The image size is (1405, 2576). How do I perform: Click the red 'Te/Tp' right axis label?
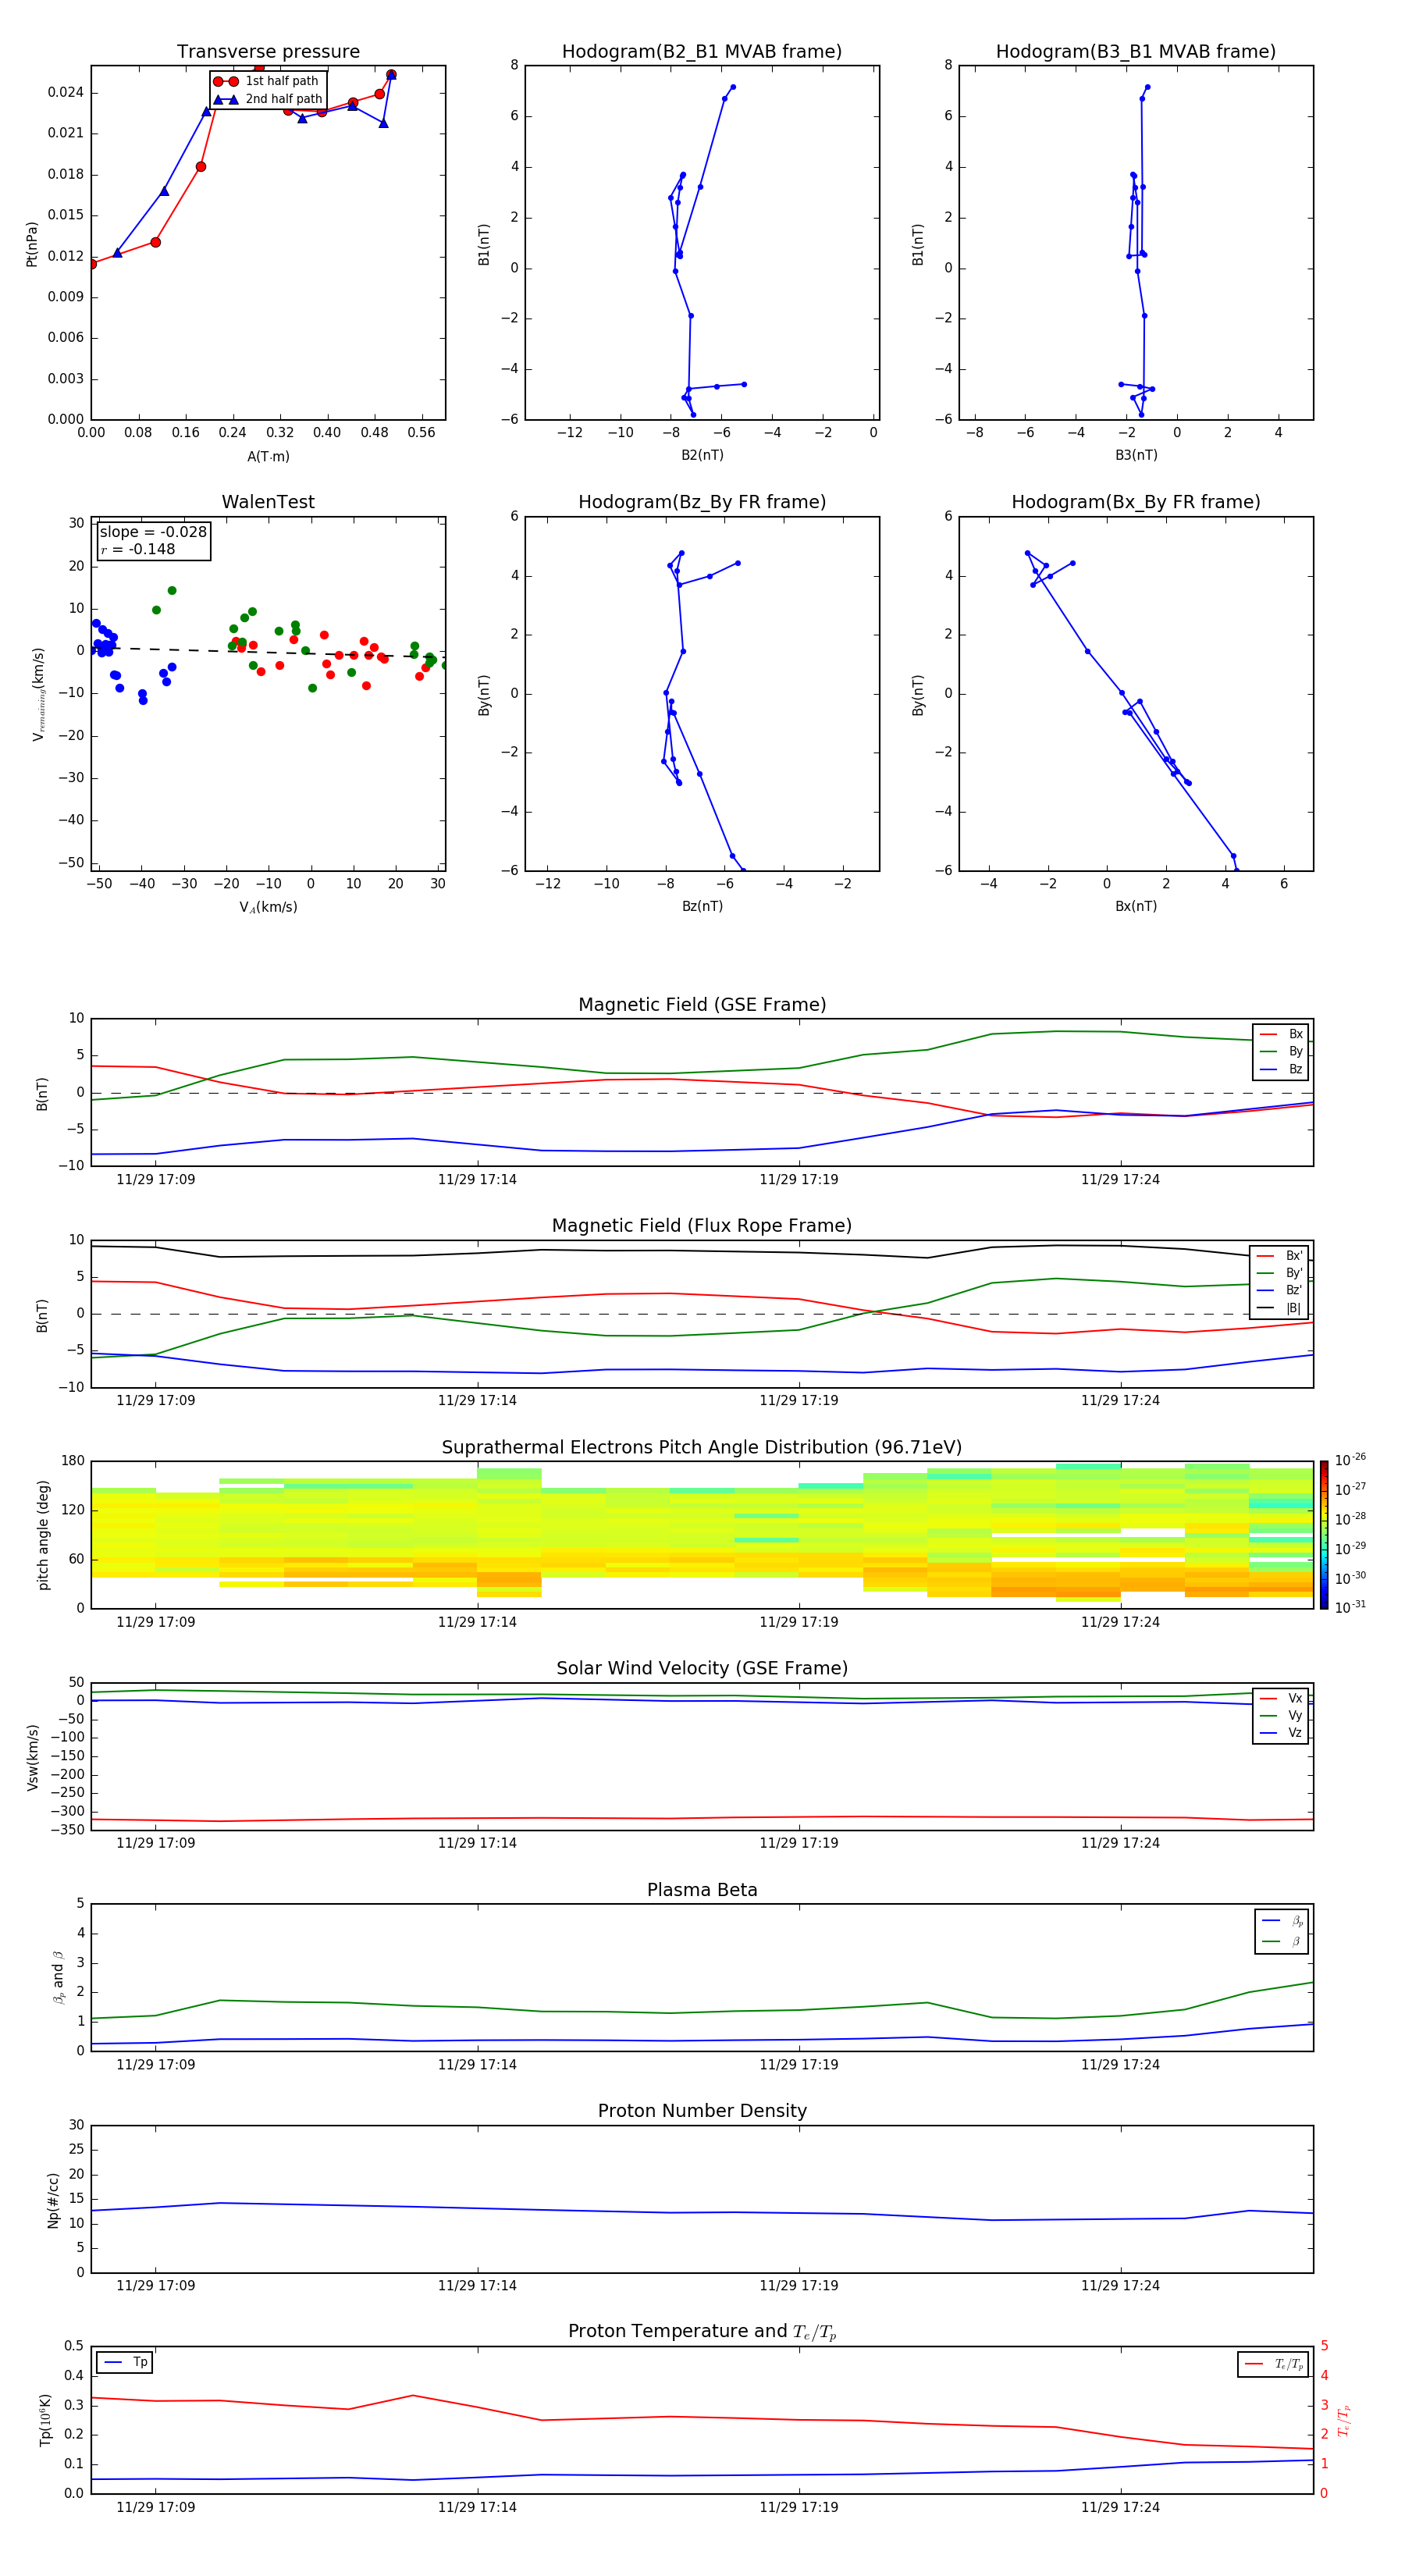(1343, 2420)
